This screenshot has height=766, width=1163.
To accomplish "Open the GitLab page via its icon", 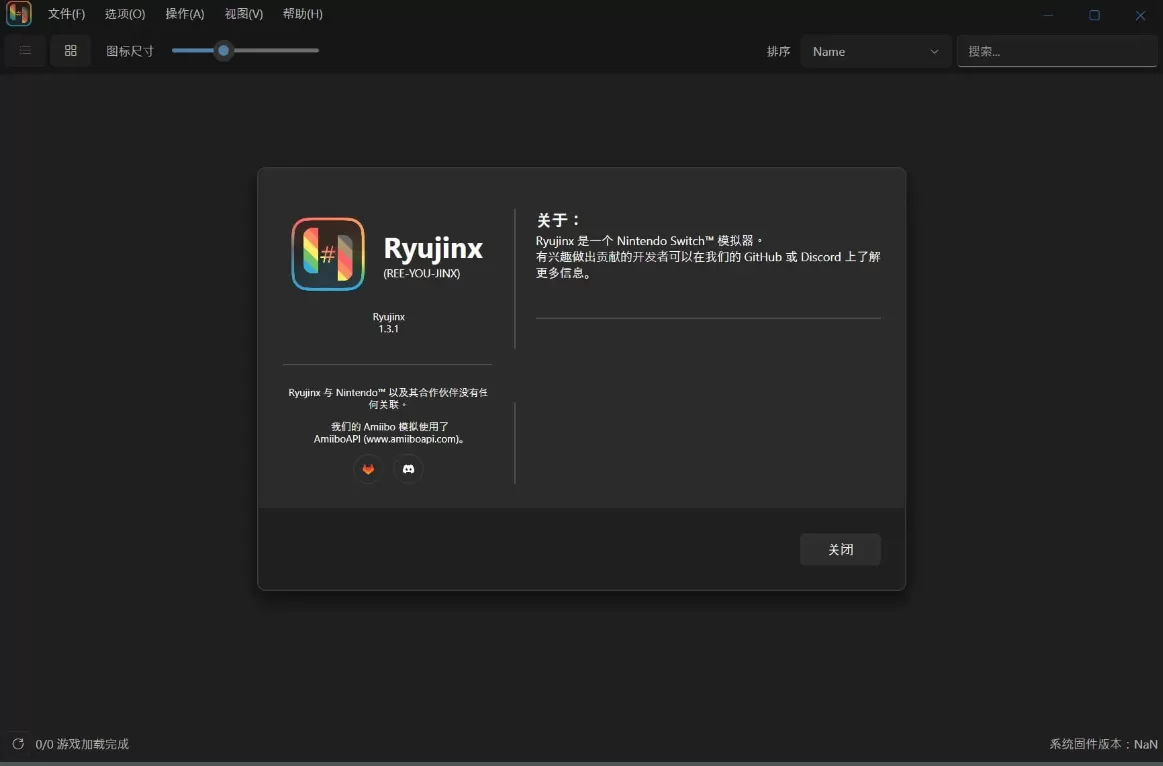I will point(368,468).
